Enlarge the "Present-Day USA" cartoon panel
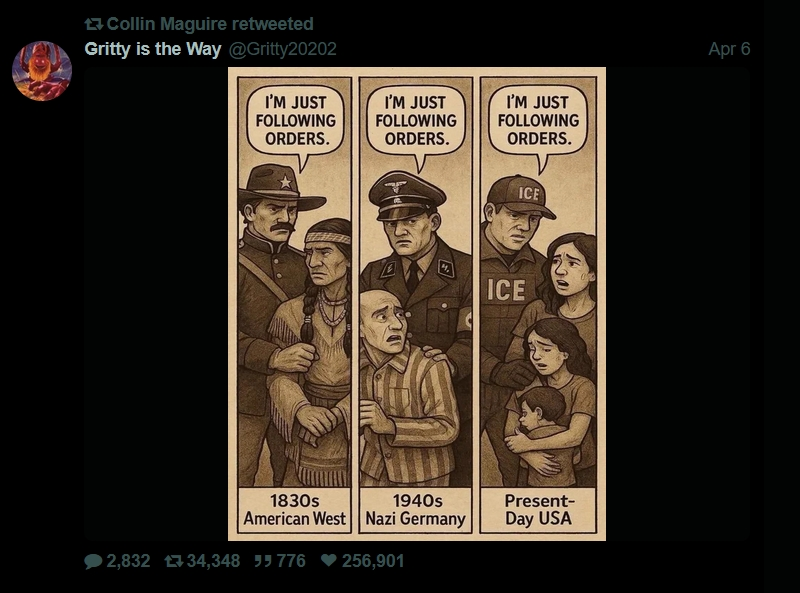The width and height of the screenshot is (800, 593). (x=538, y=305)
